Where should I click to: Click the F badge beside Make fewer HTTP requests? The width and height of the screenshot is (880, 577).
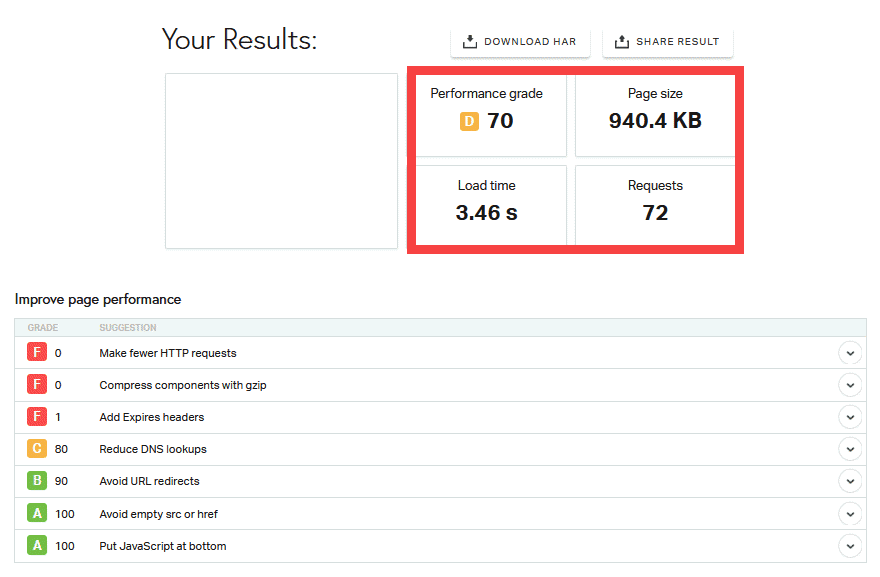coord(37,352)
